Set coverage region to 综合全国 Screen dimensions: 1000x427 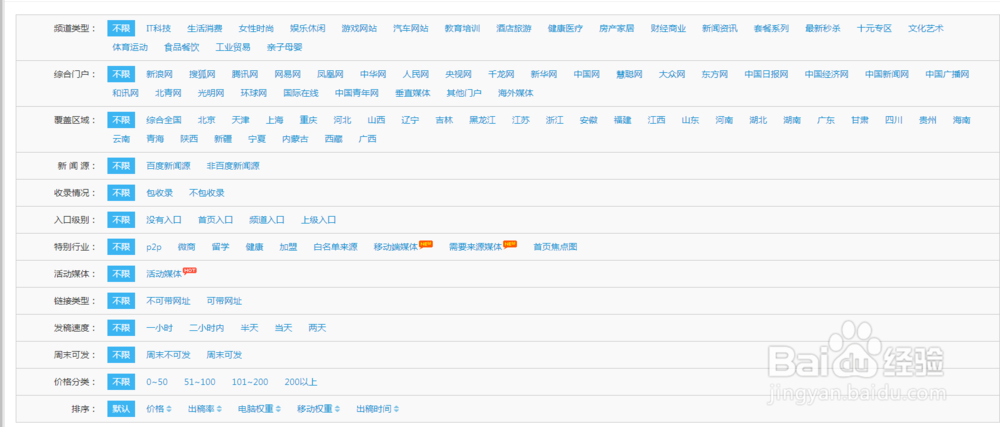164,120
